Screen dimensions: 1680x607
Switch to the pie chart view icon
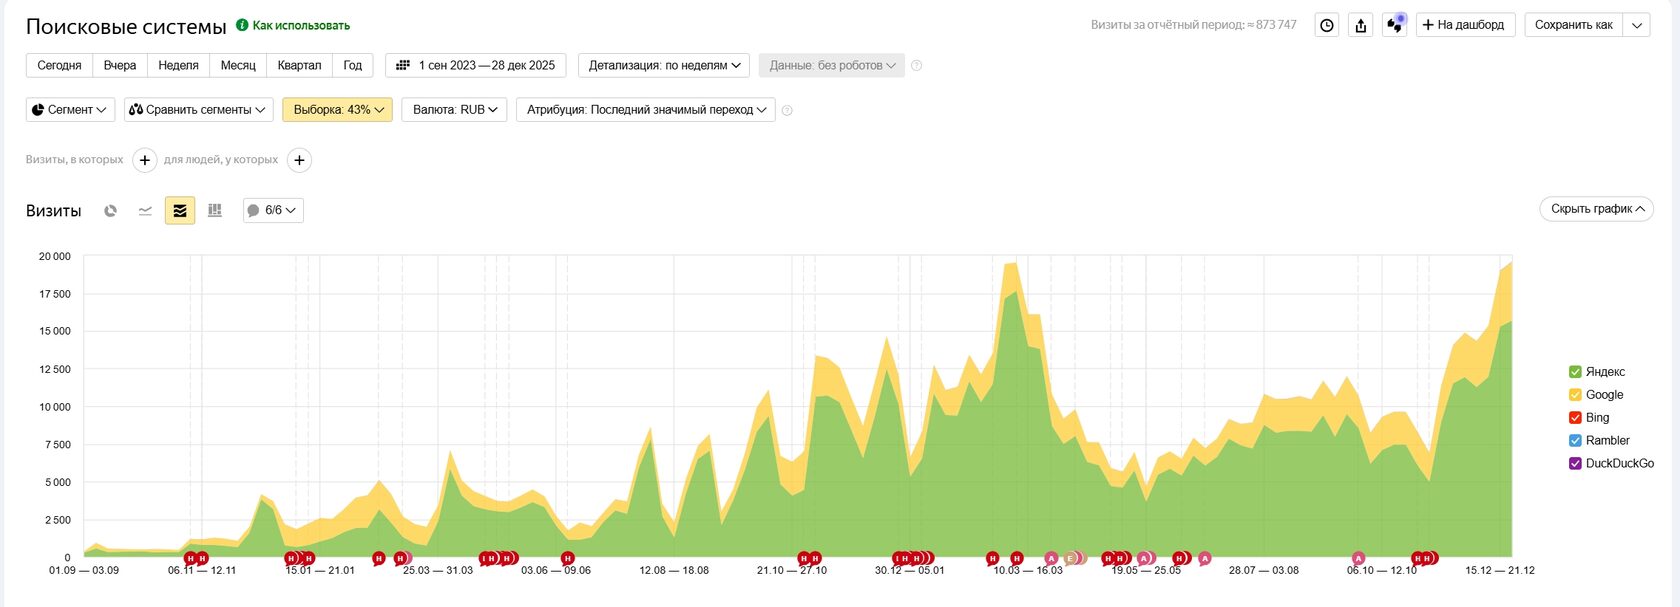(111, 211)
